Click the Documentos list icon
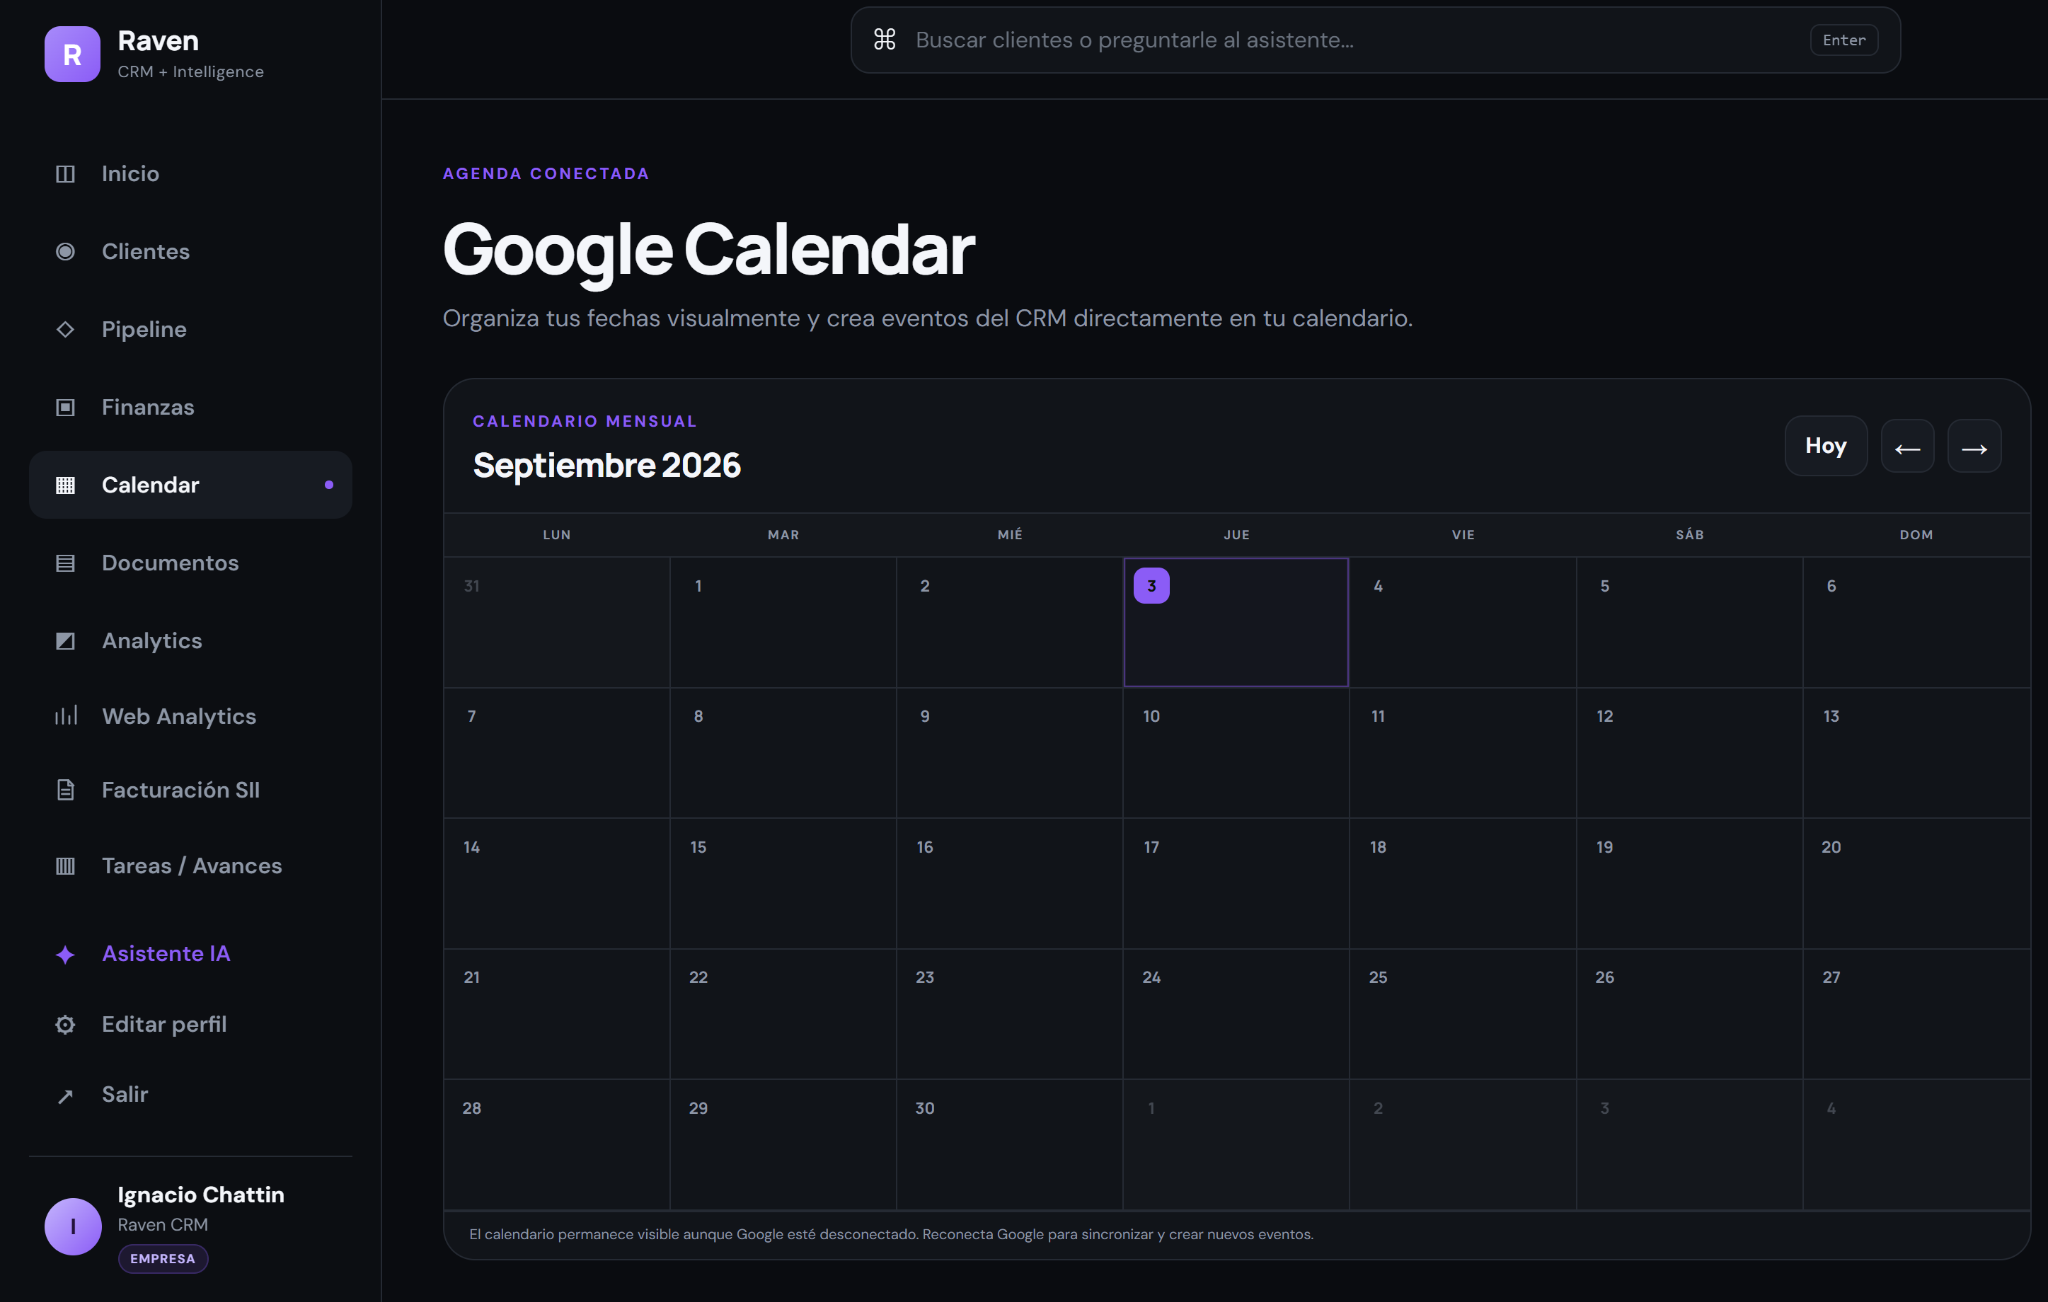 [65, 563]
